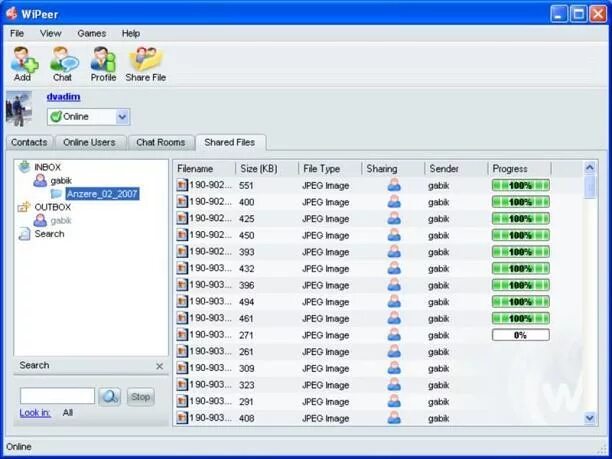Switch to the Online Users tab
Viewport: 612px width, 459px height.
click(89, 142)
